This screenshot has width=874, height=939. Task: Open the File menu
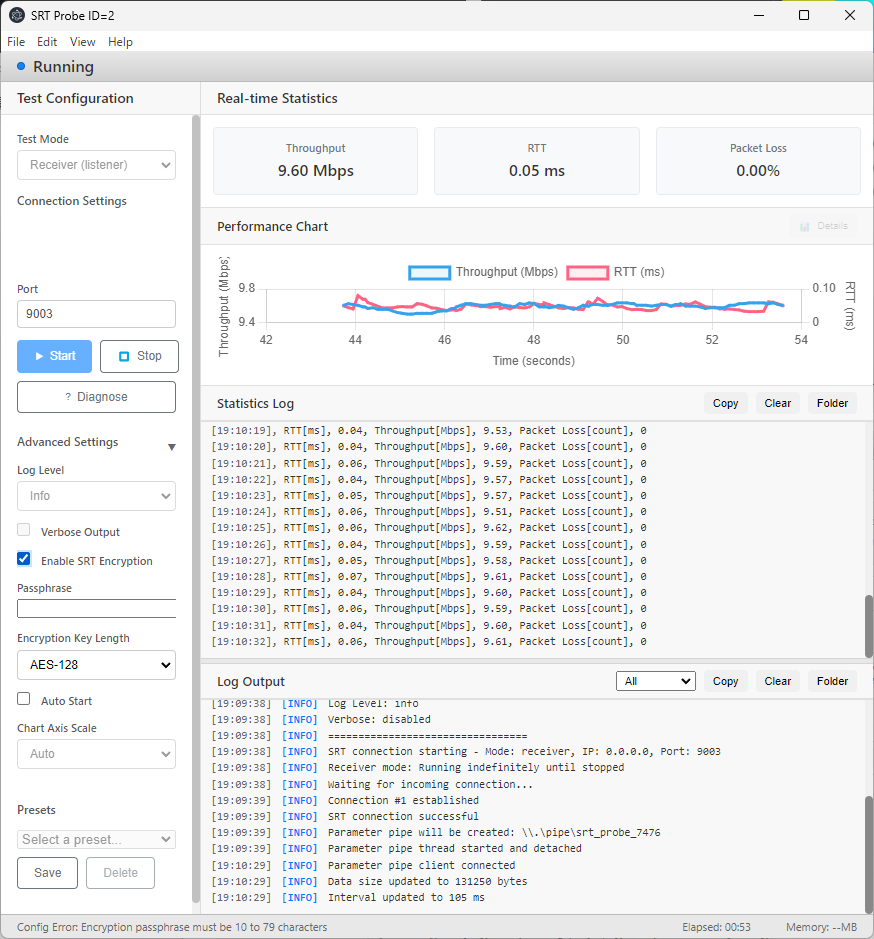(x=16, y=42)
